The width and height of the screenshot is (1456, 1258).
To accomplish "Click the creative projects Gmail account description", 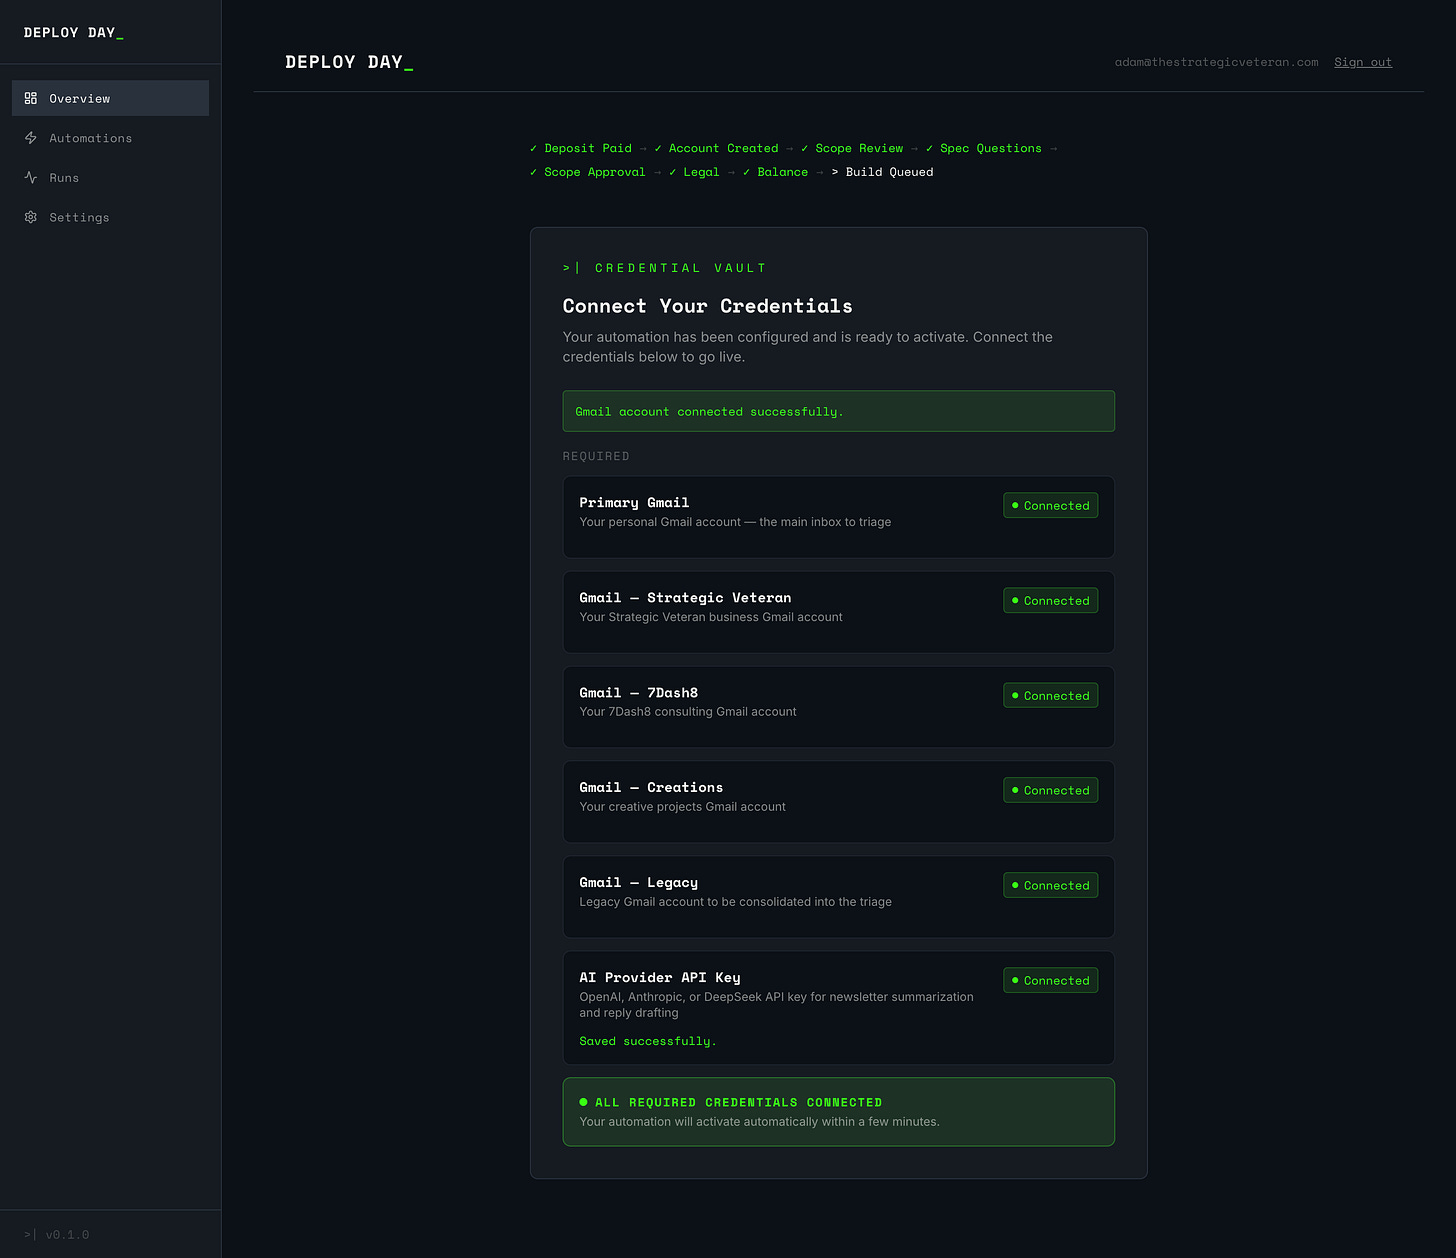I will (x=682, y=807).
